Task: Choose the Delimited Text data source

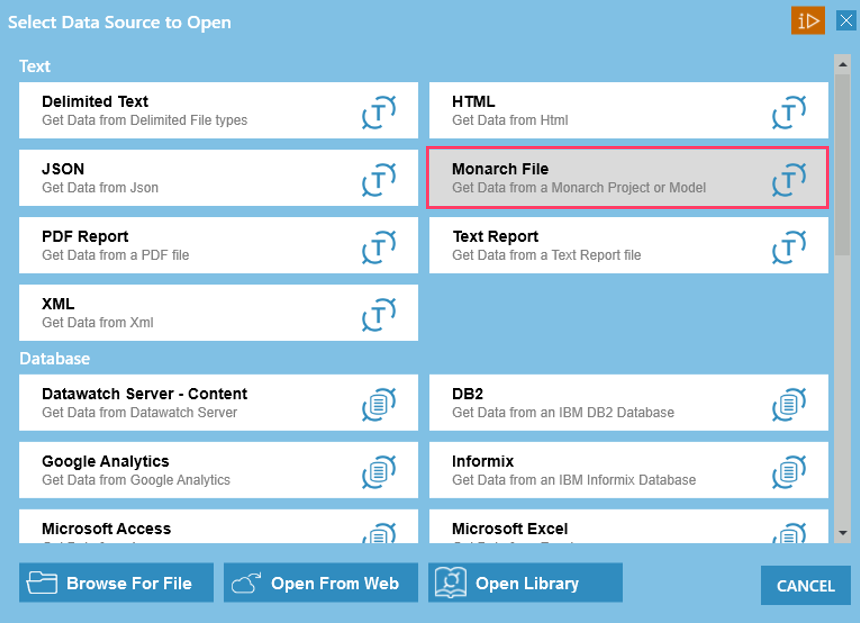Action: (x=218, y=110)
